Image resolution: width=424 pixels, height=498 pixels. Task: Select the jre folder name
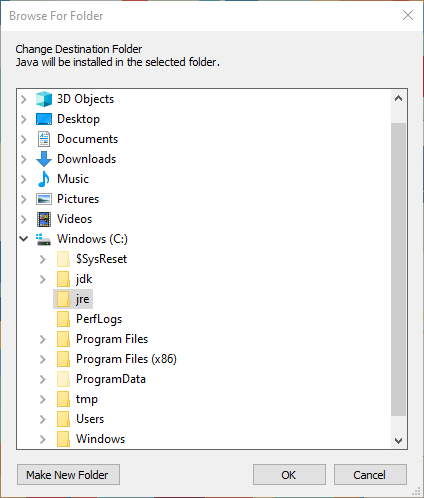coord(83,299)
